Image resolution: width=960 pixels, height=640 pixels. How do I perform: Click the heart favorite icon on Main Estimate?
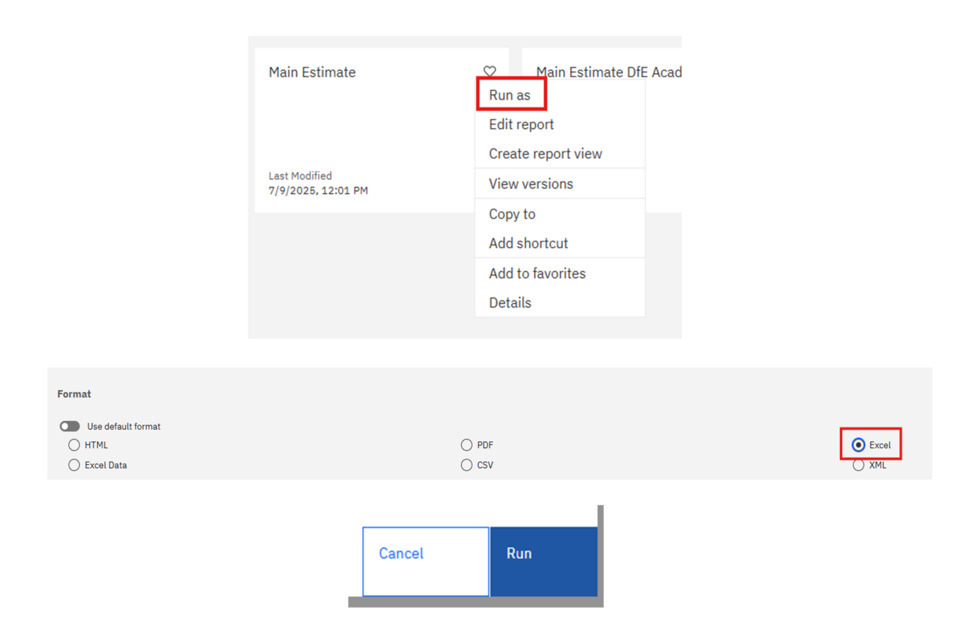click(489, 72)
